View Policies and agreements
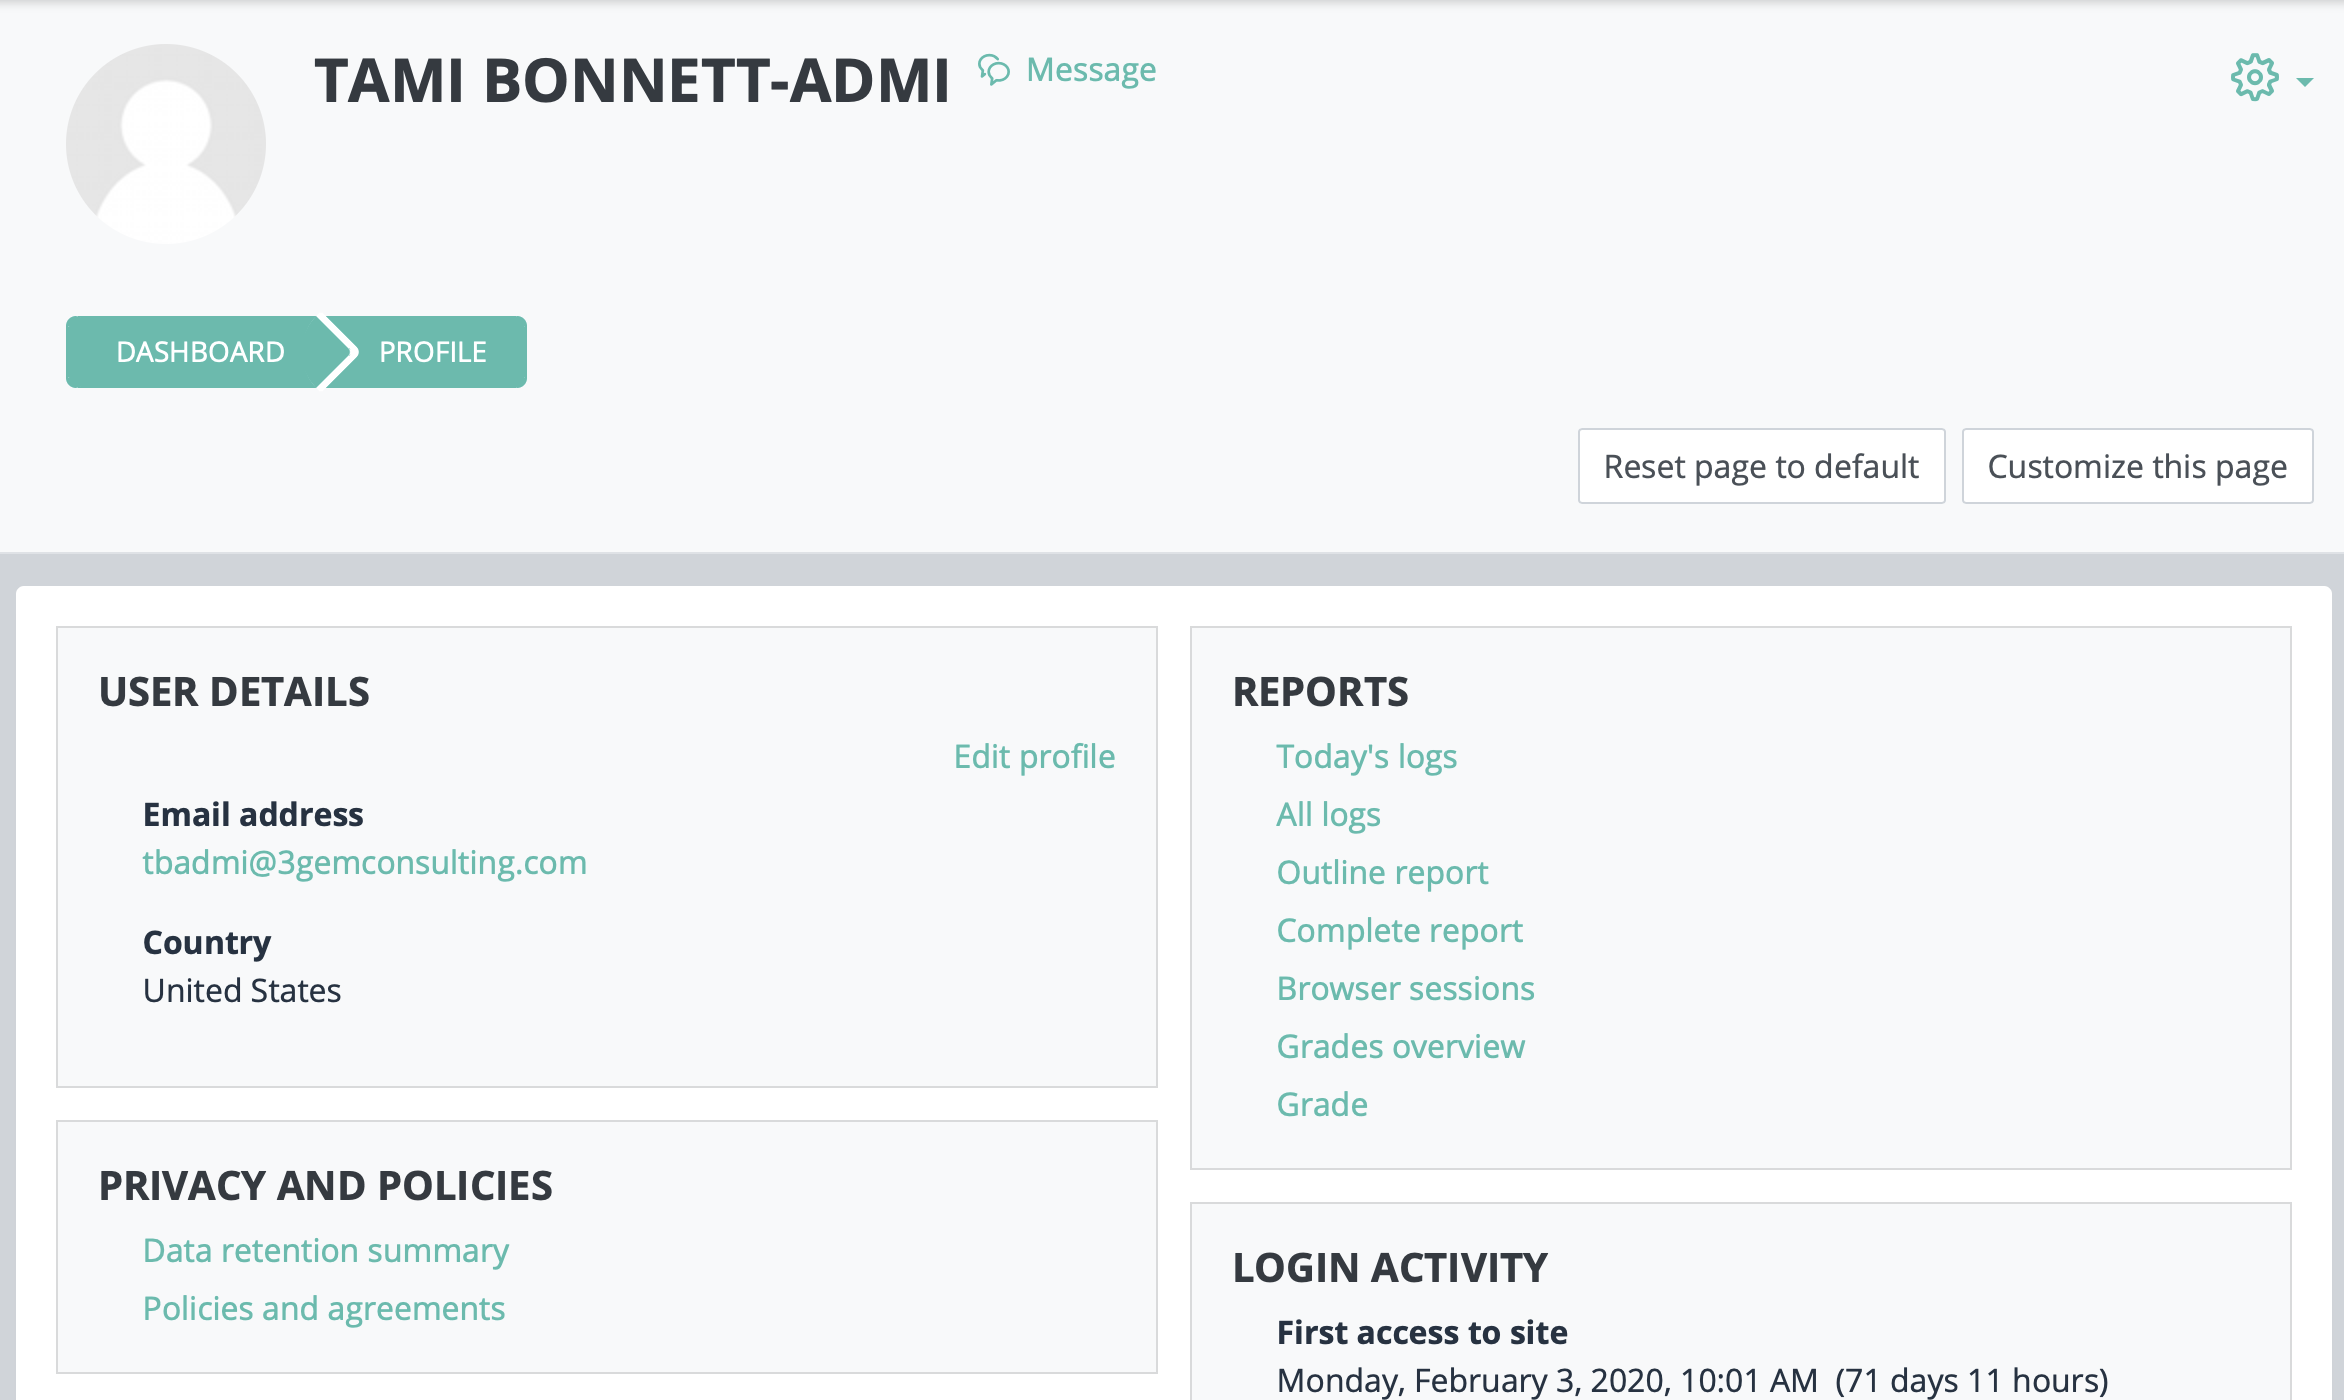This screenshot has height=1400, width=2344. pos(324,1308)
